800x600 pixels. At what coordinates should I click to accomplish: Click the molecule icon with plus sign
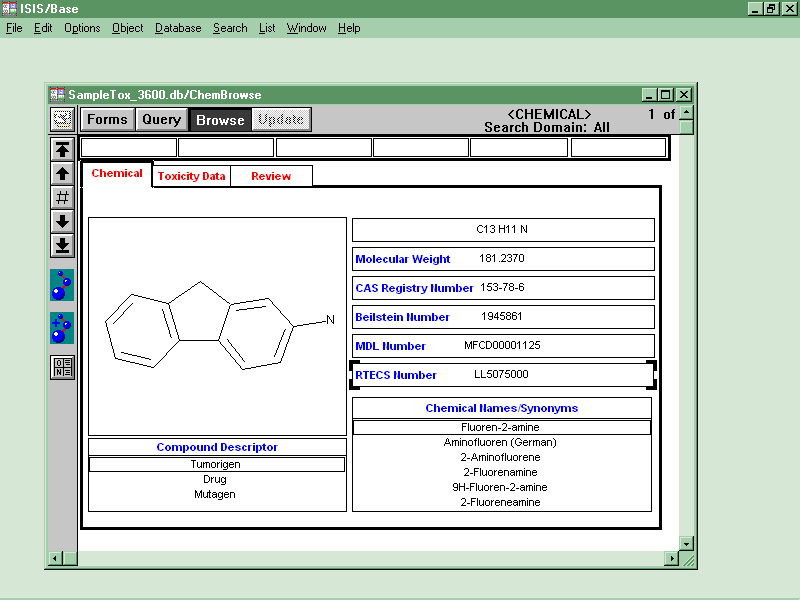62,328
